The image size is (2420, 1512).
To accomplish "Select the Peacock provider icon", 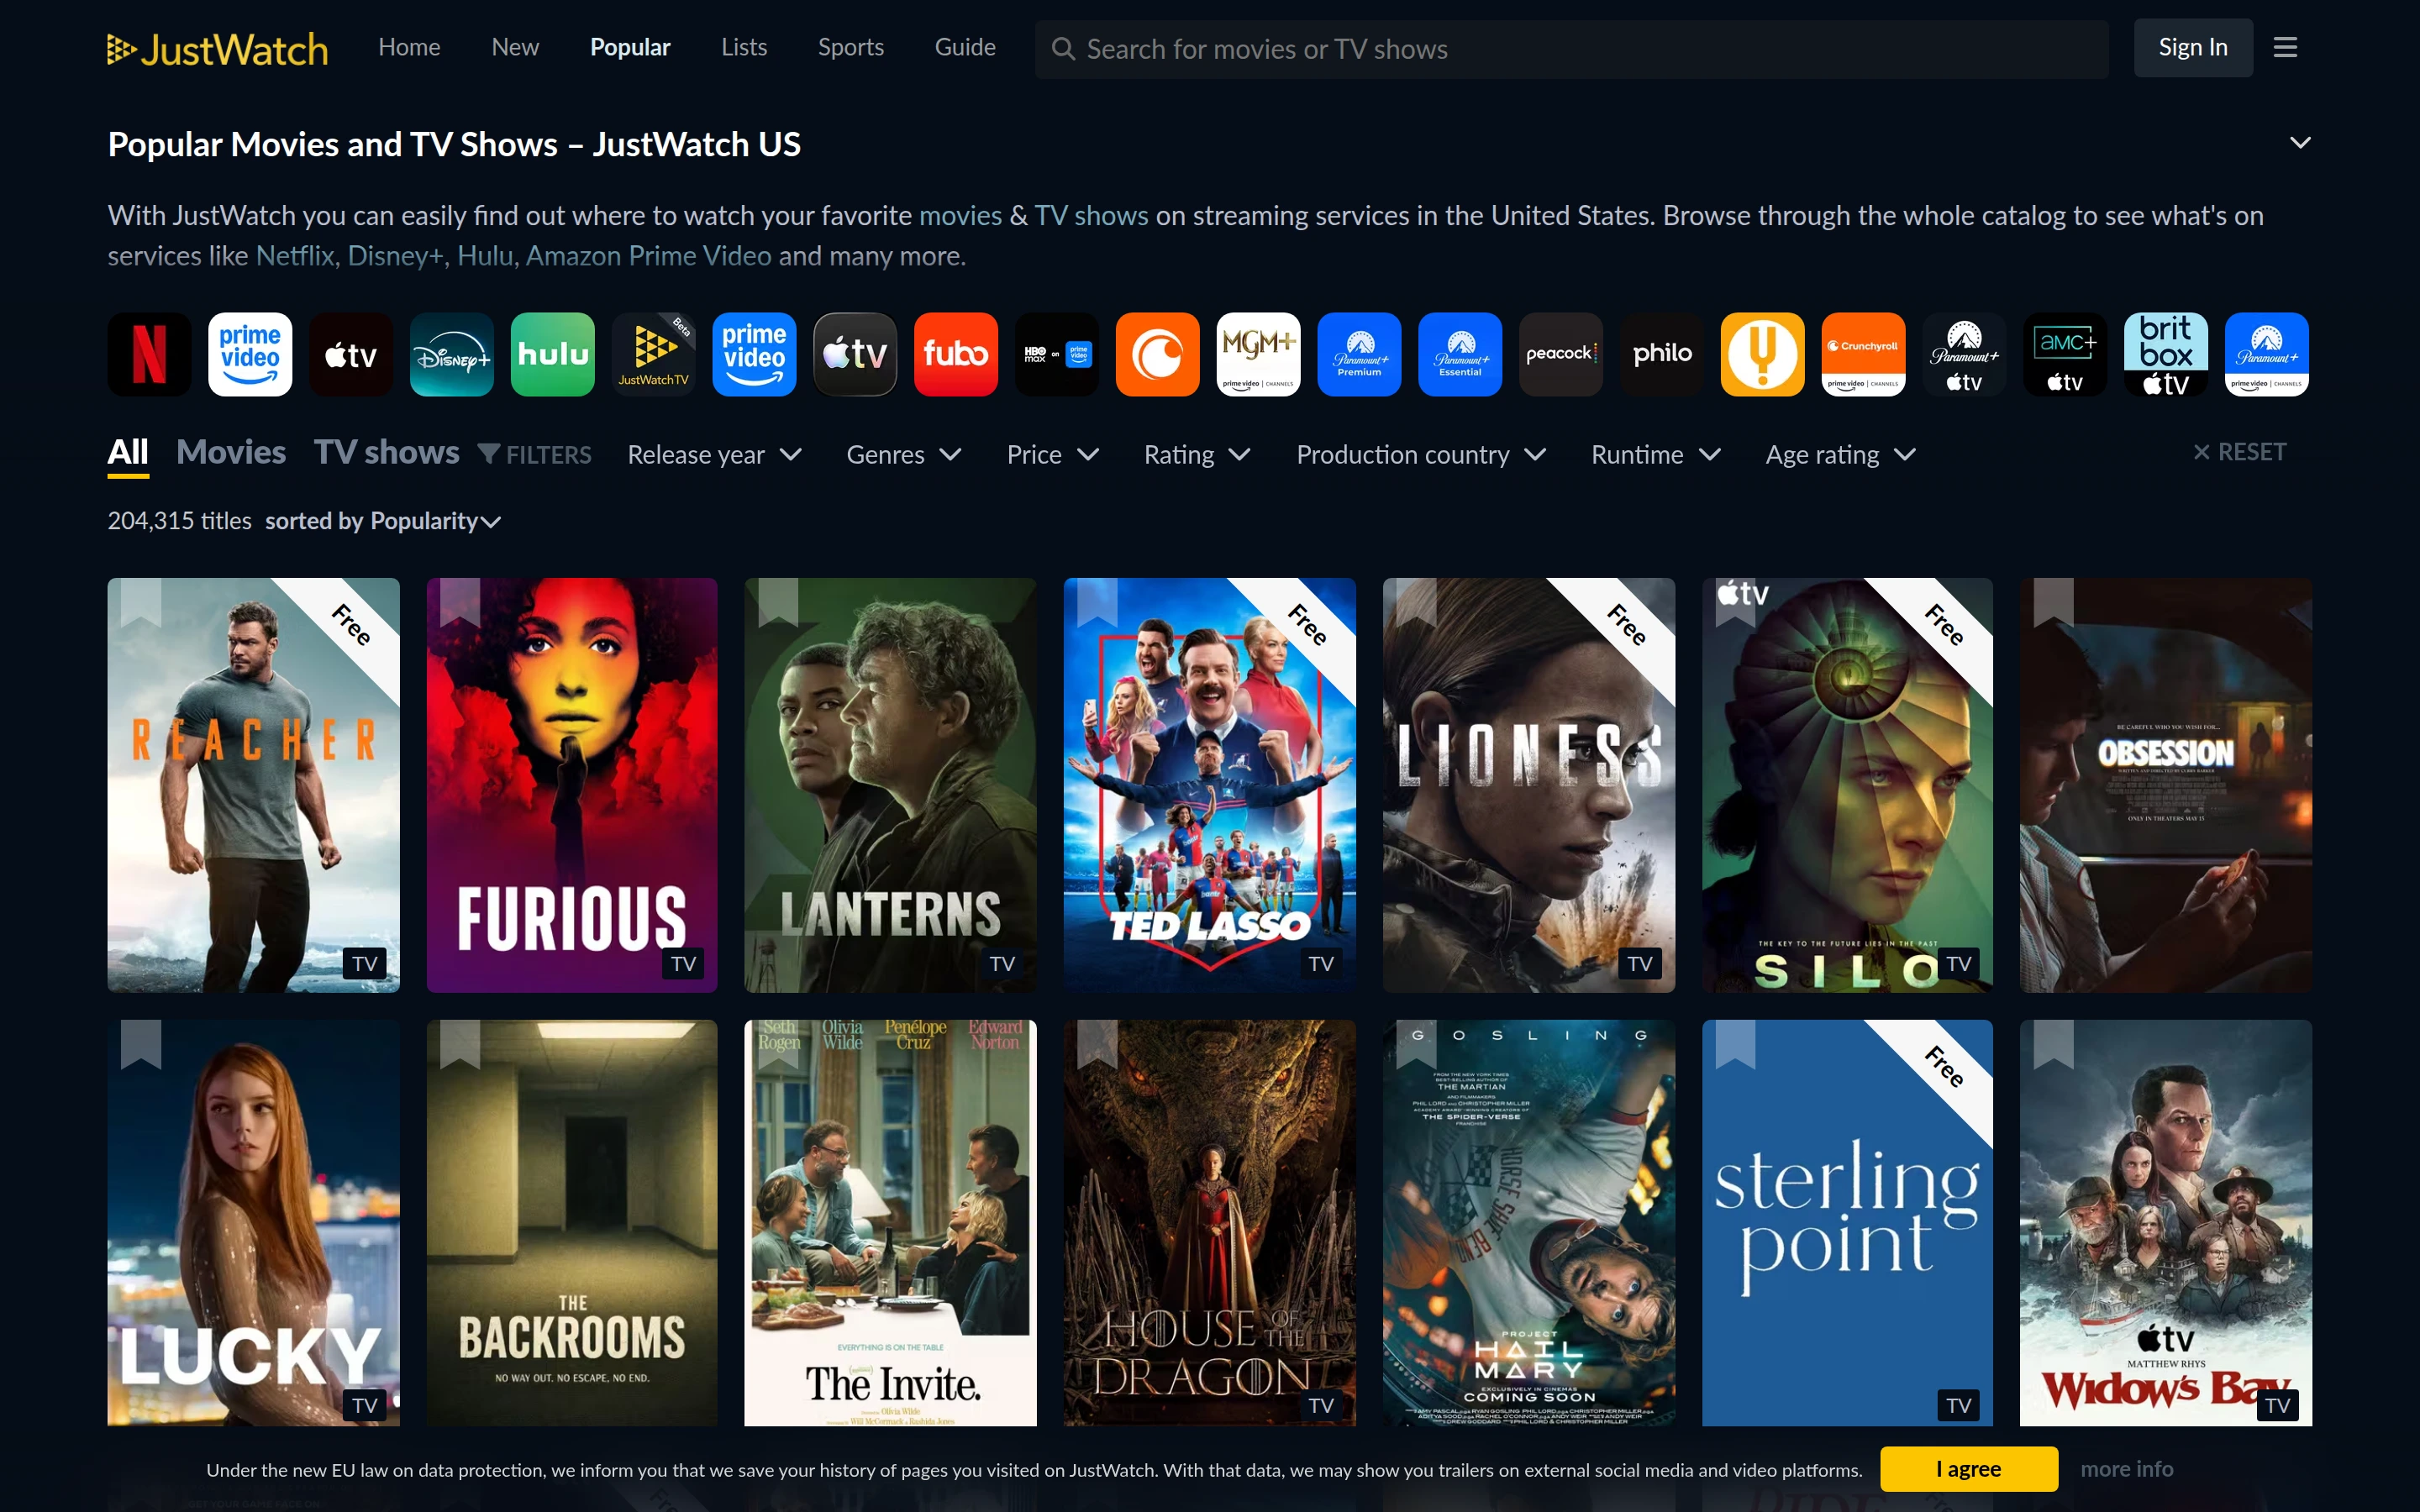I will (1561, 354).
